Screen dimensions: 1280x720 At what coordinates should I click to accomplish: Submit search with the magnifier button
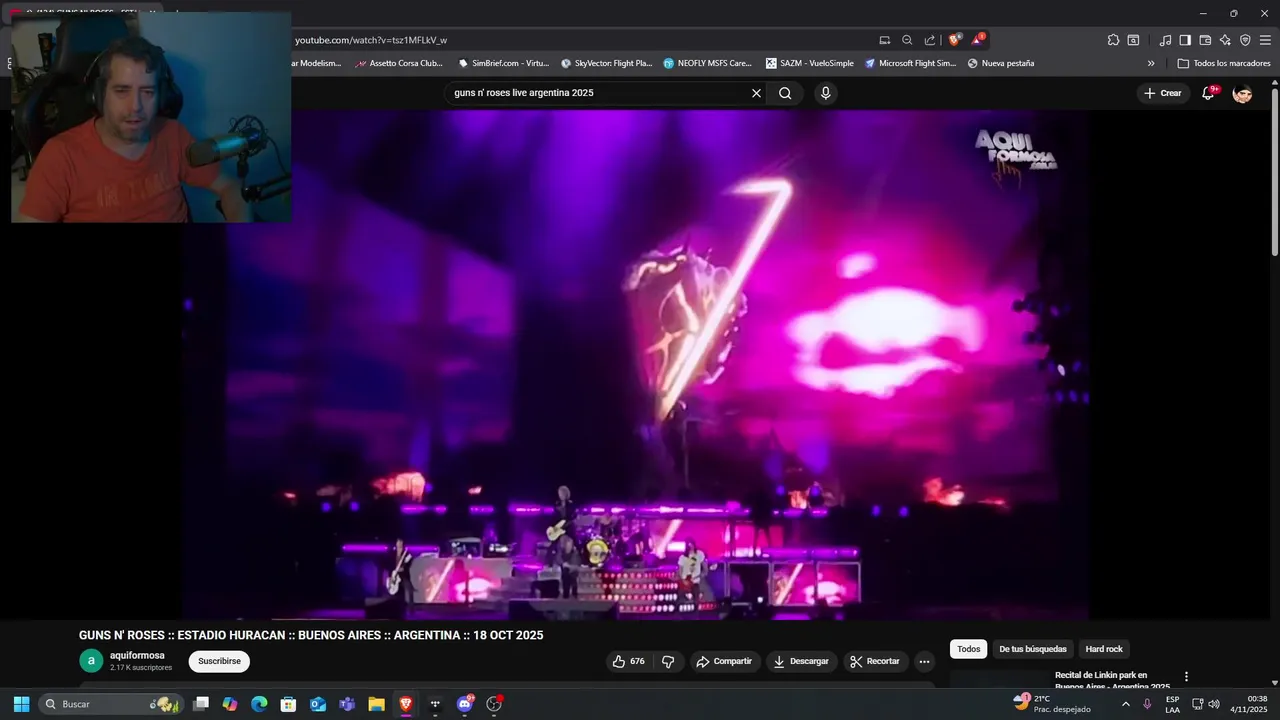point(785,93)
